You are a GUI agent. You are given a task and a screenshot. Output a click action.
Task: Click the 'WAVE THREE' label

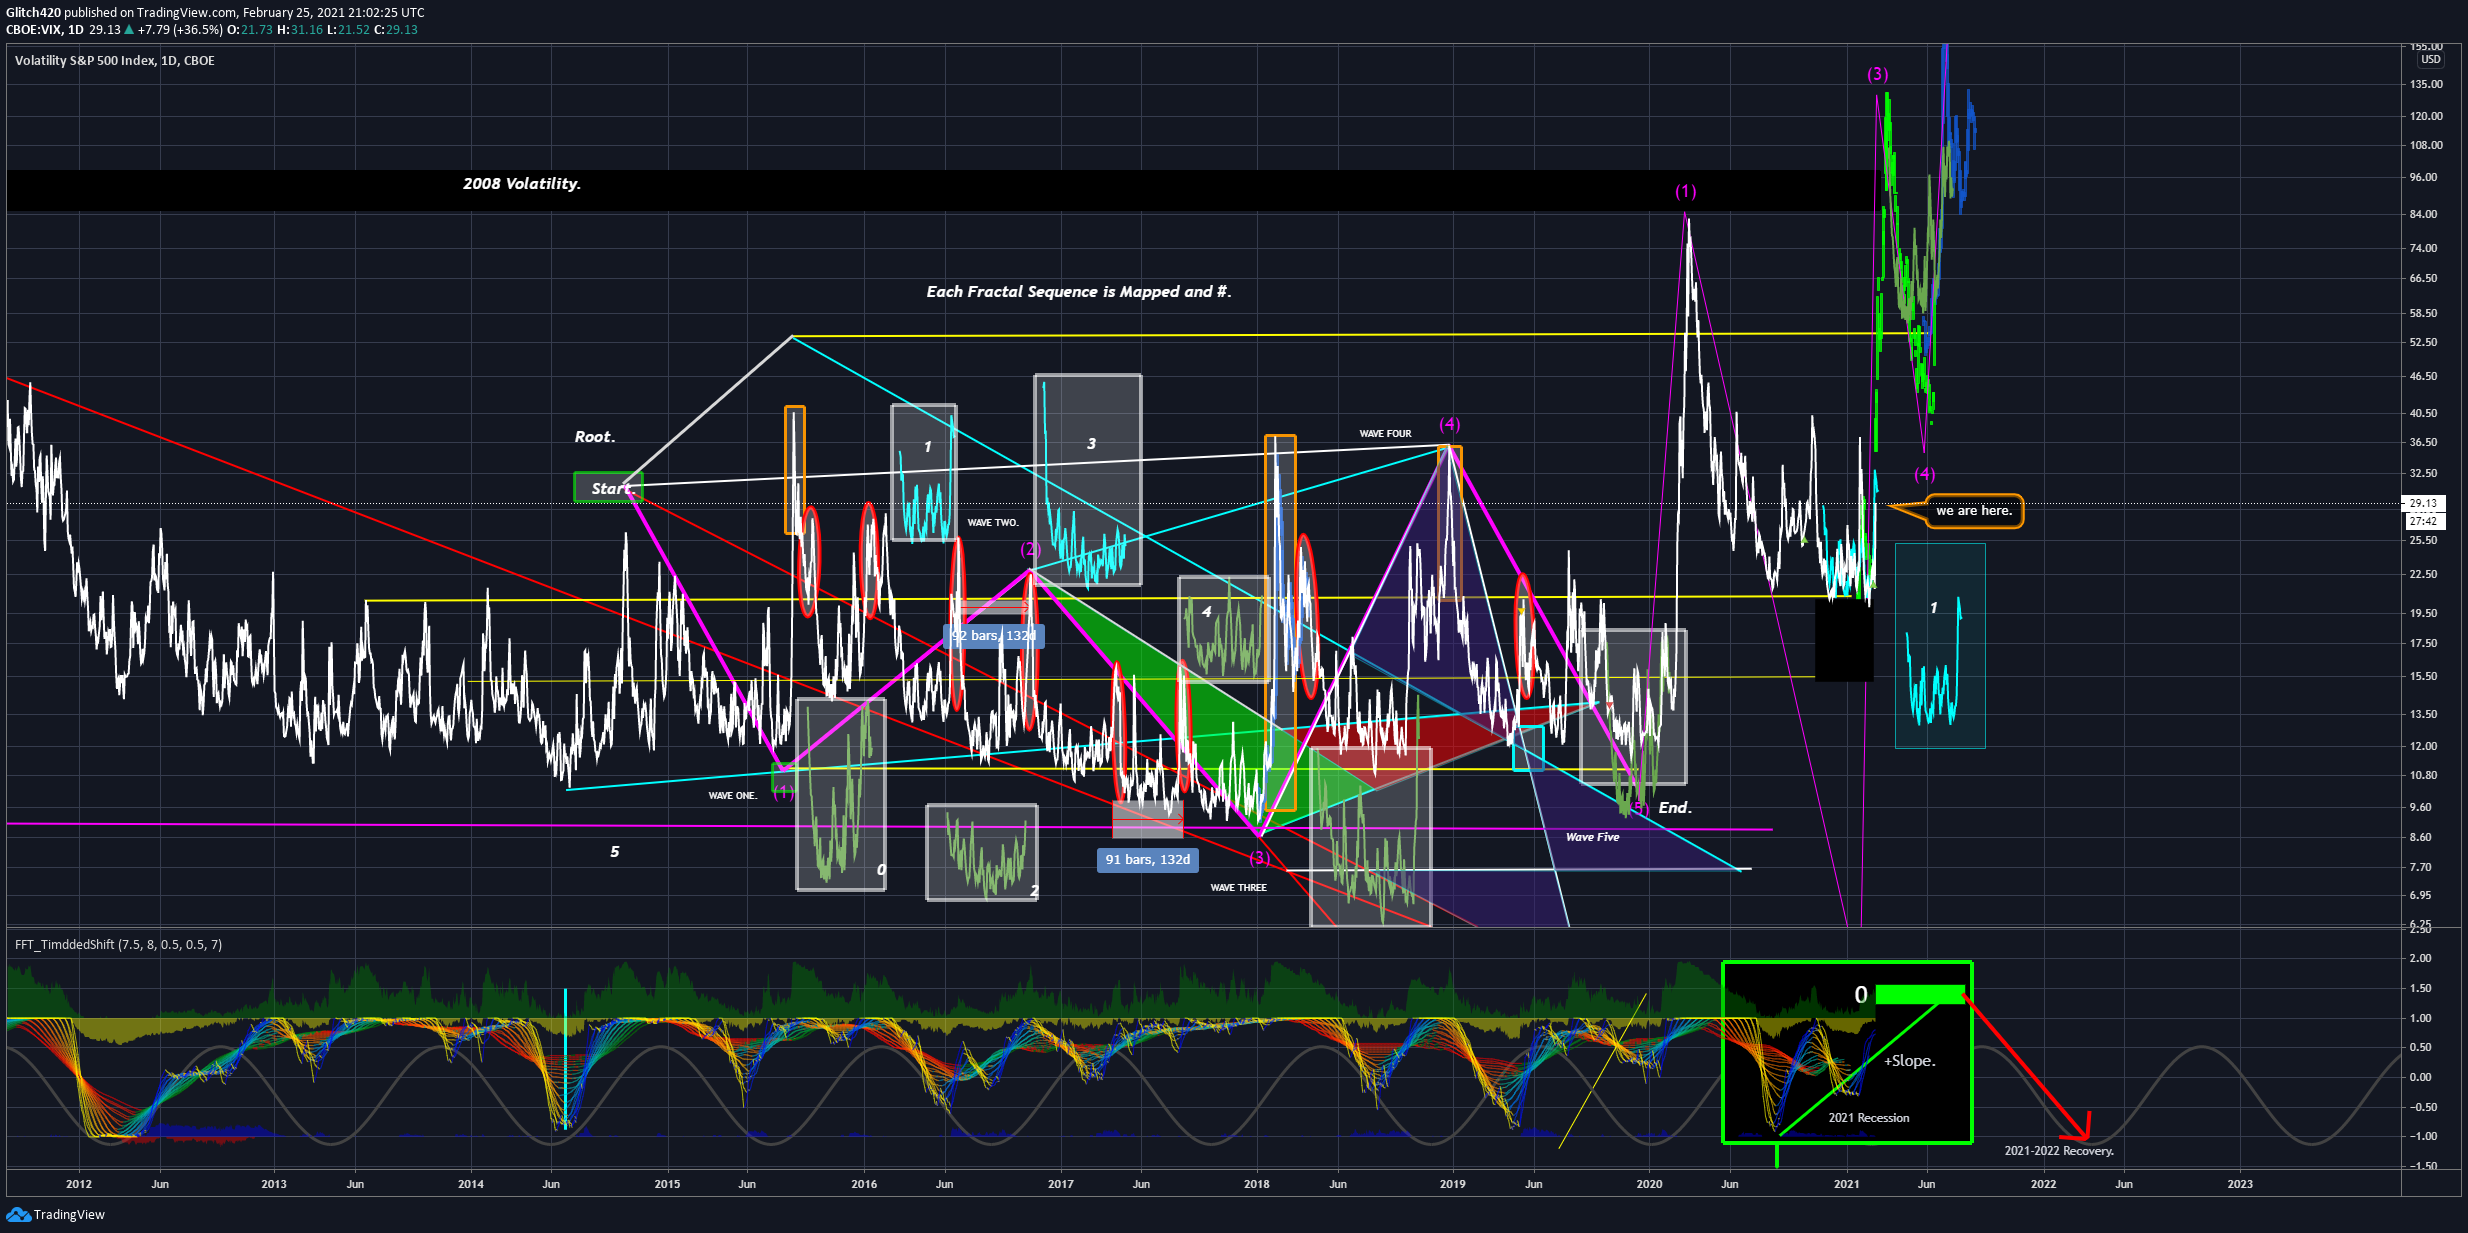click(x=1238, y=888)
